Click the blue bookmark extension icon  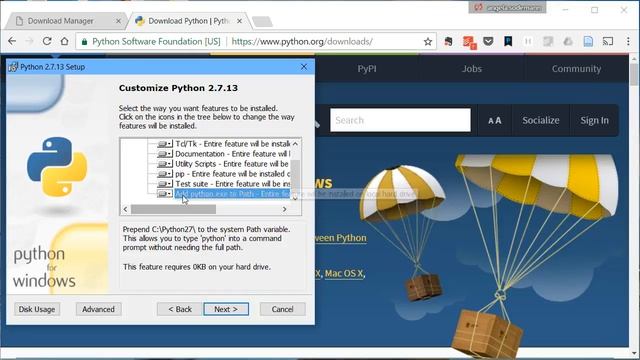click(x=508, y=41)
